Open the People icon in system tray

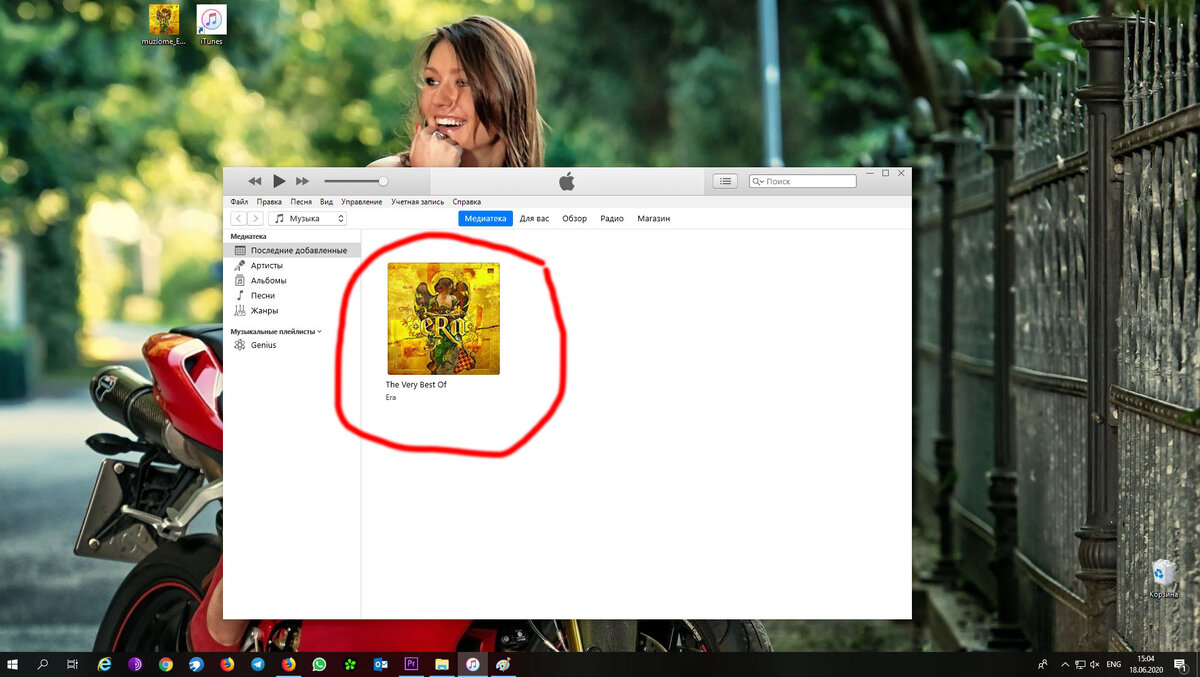point(1043,664)
